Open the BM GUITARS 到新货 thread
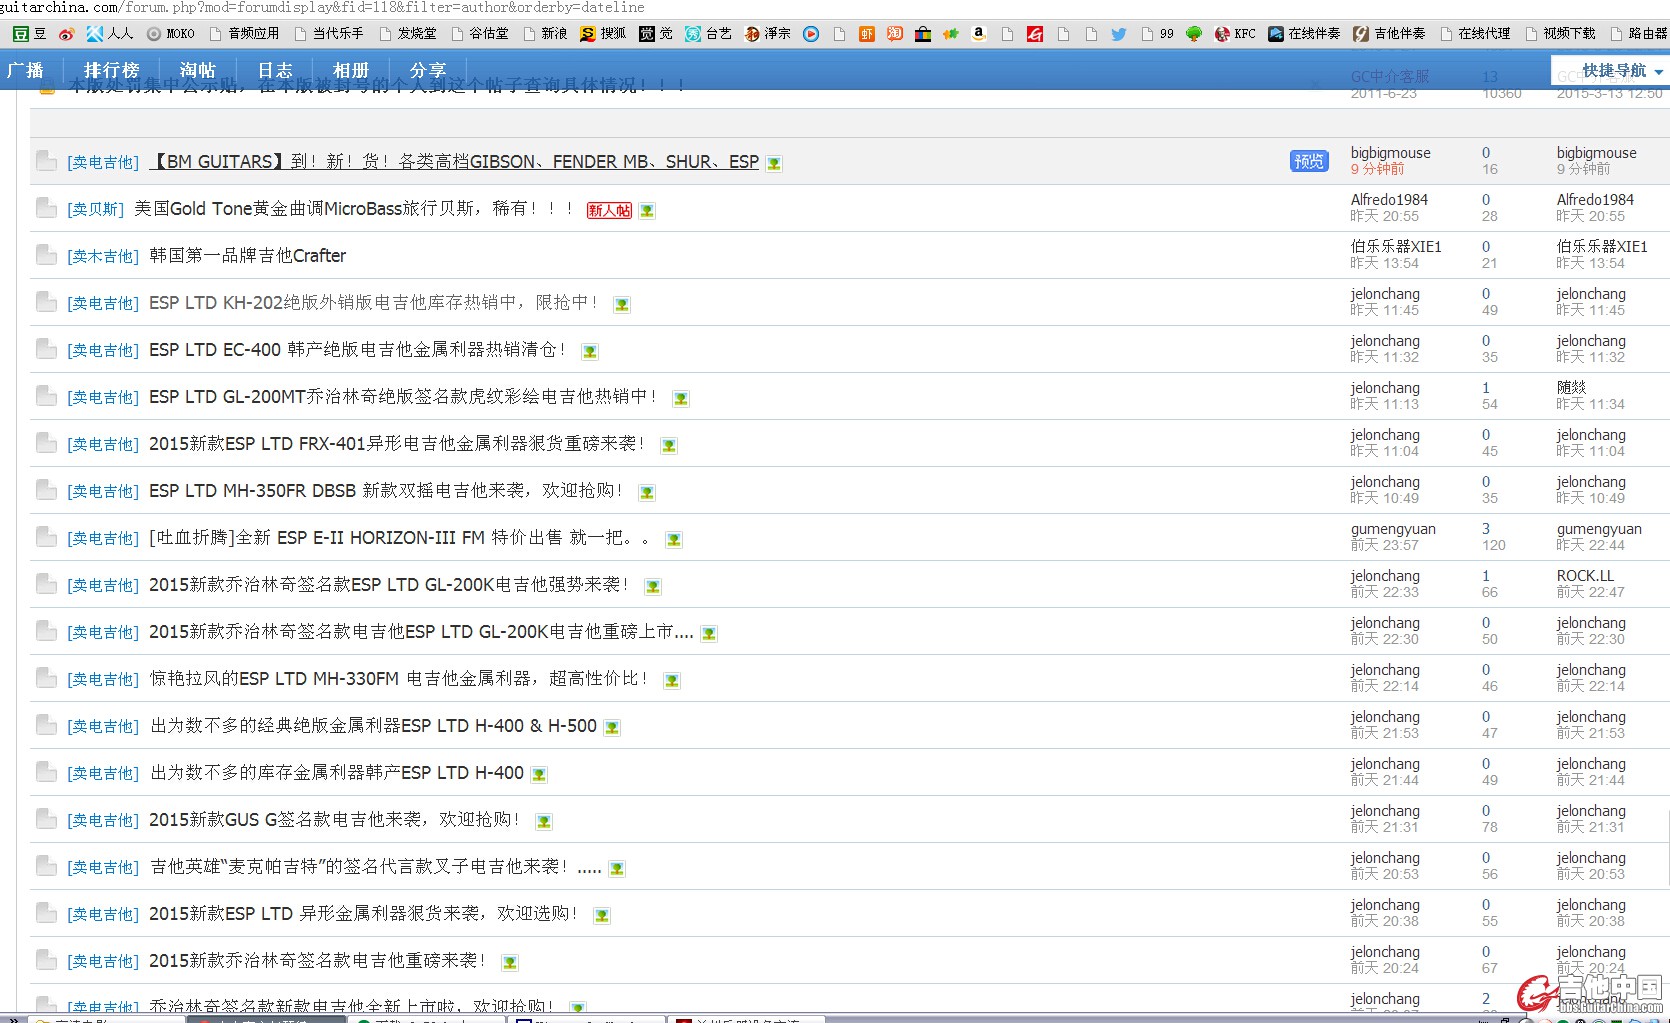This screenshot has height=1023, width=1670. tap(455, 162)
